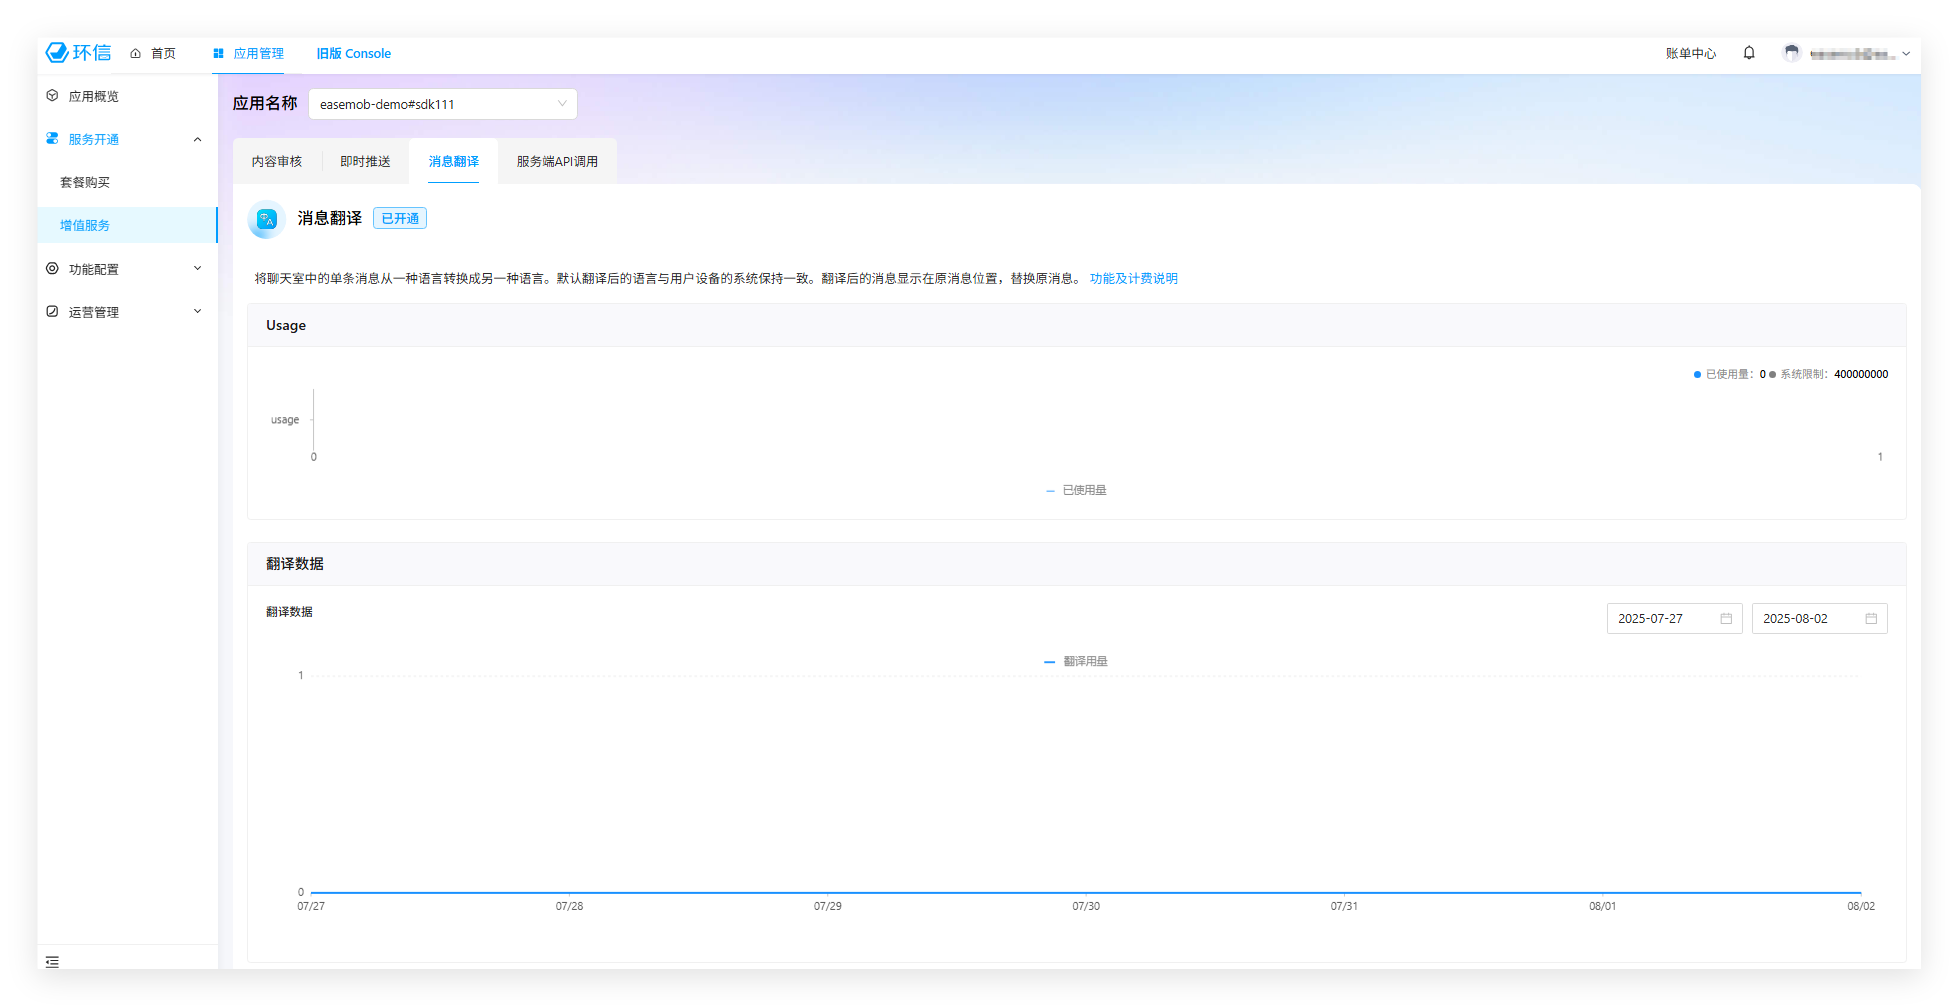Click the 系统限制 gray legend dot
Image resolution: width=1958 pixels, height=1006 pixels.
(1773, 375)
